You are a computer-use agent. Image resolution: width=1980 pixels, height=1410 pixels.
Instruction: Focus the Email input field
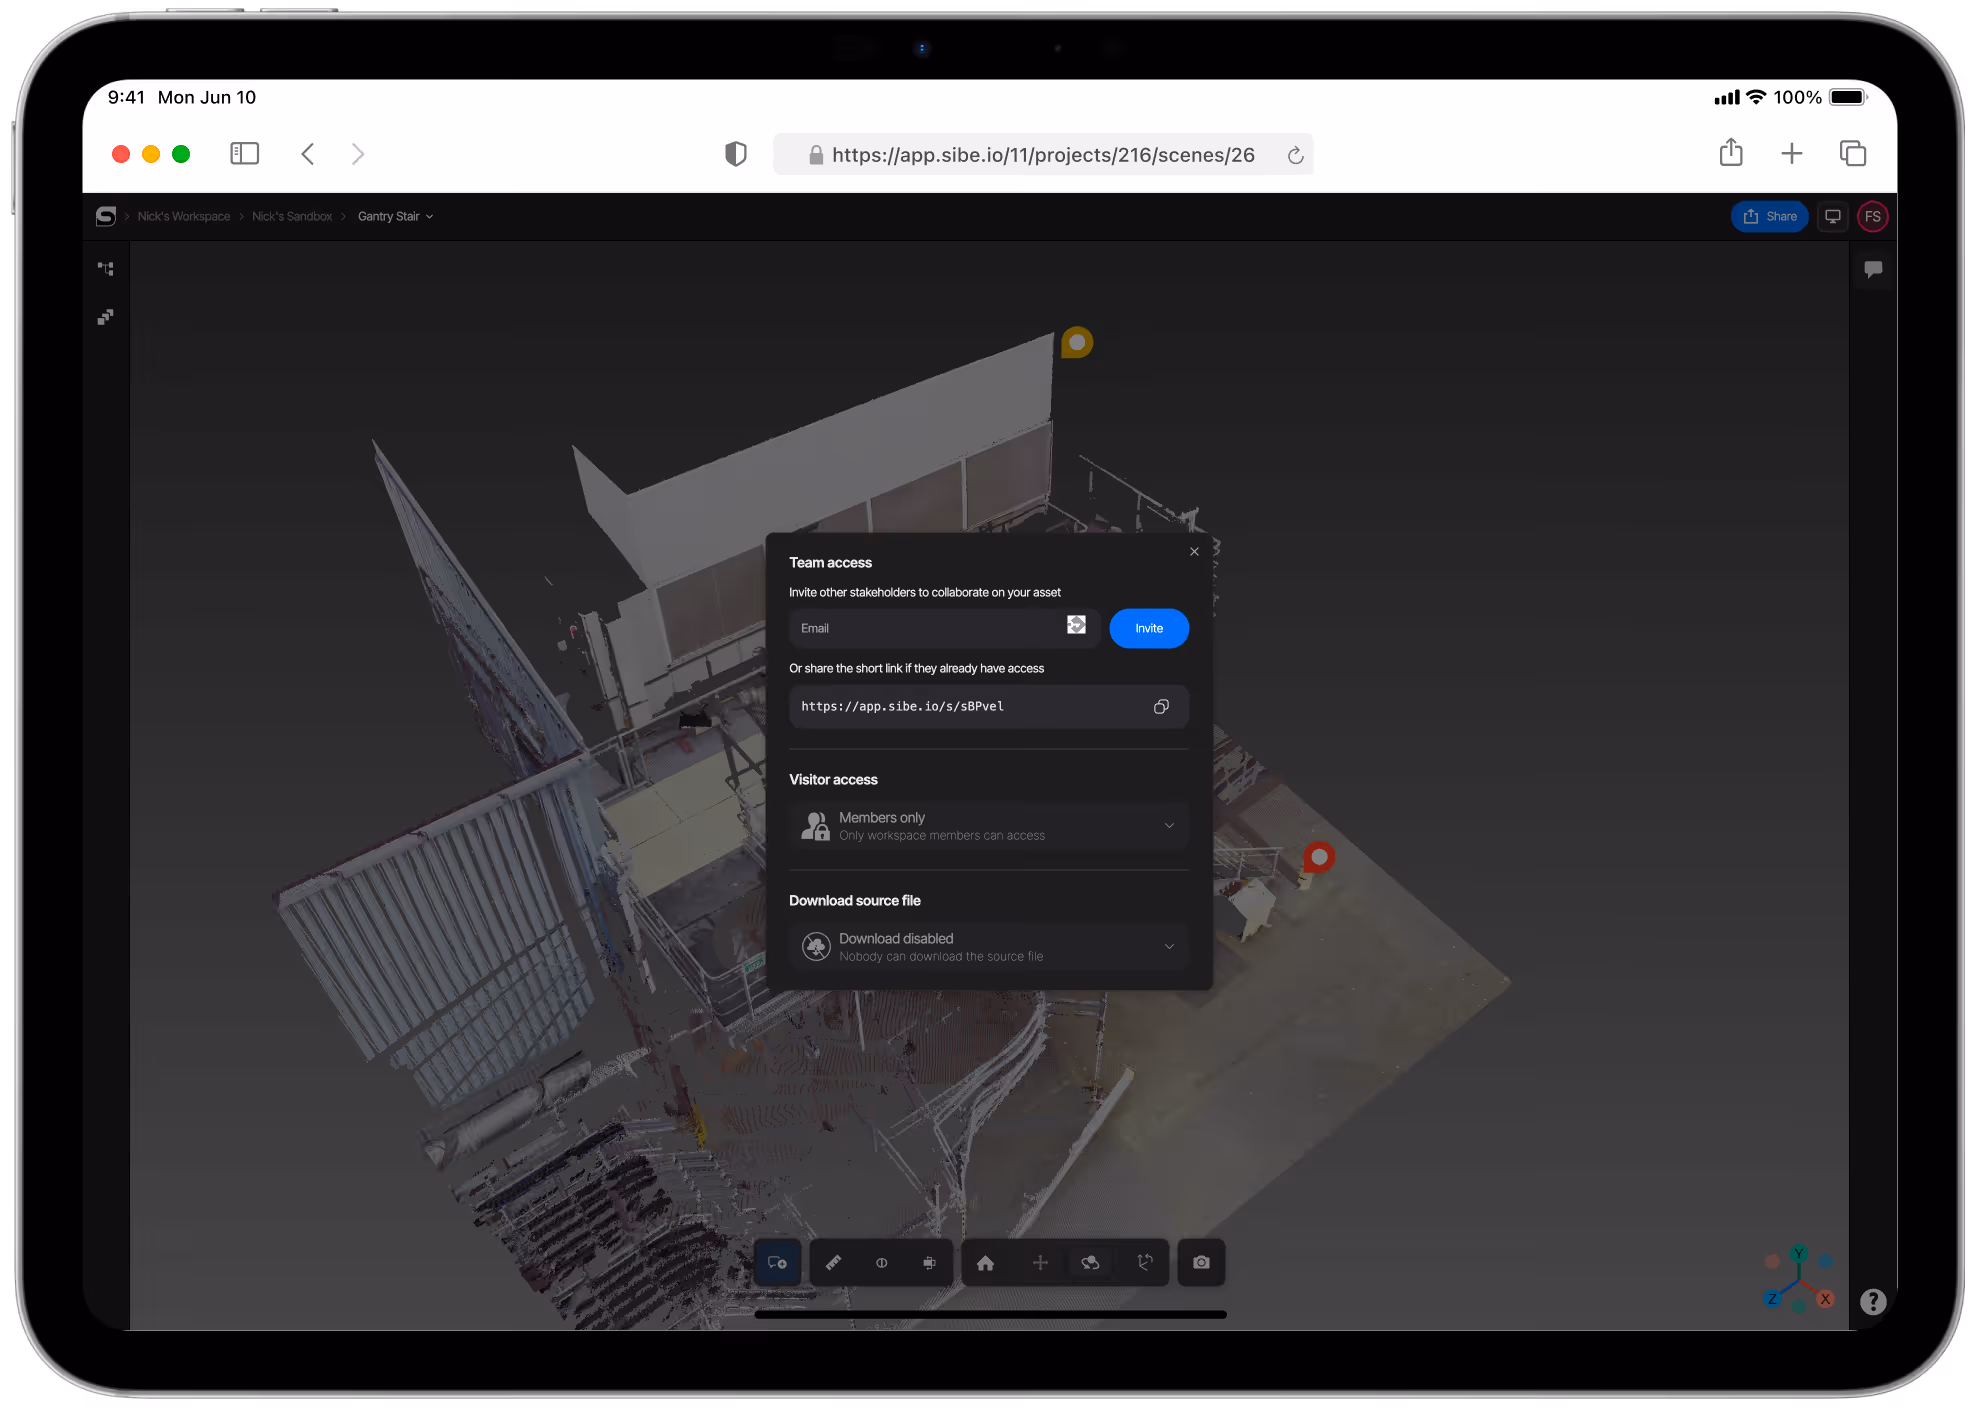point(944,628)
